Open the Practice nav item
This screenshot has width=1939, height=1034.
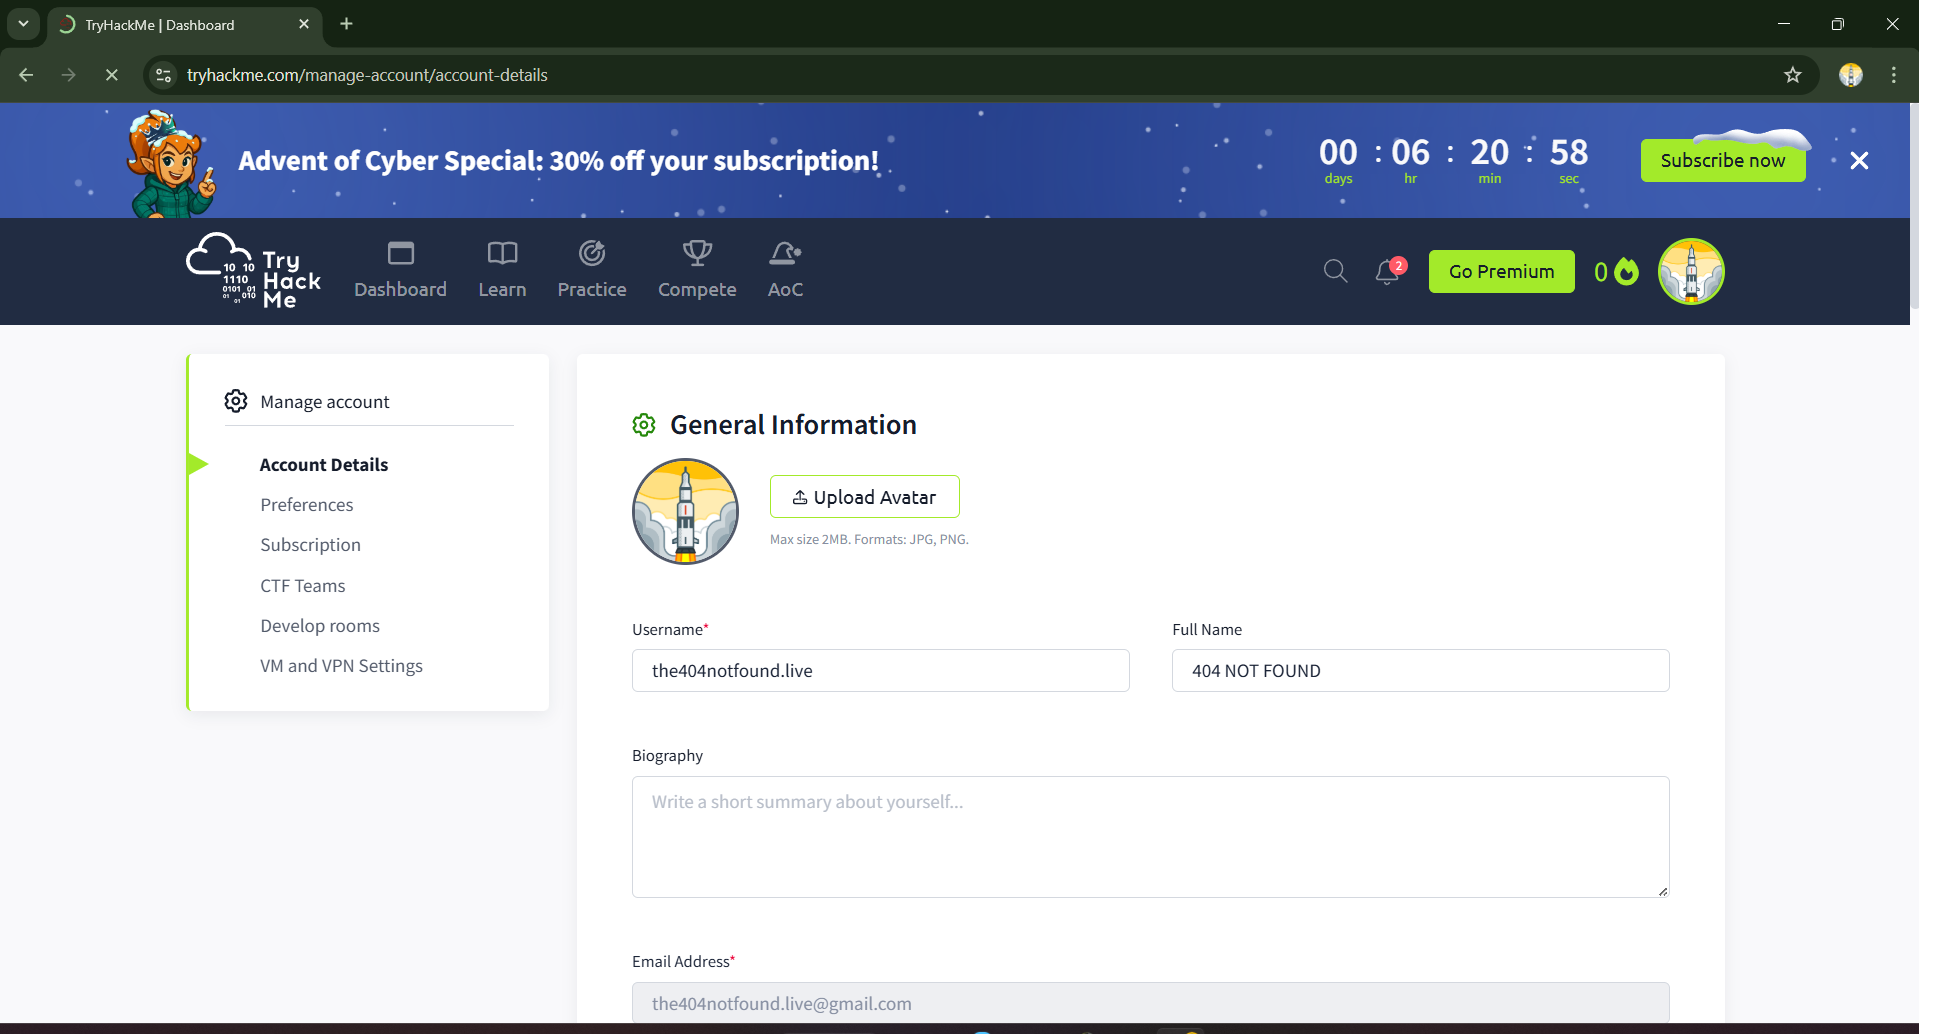(592, 270)
